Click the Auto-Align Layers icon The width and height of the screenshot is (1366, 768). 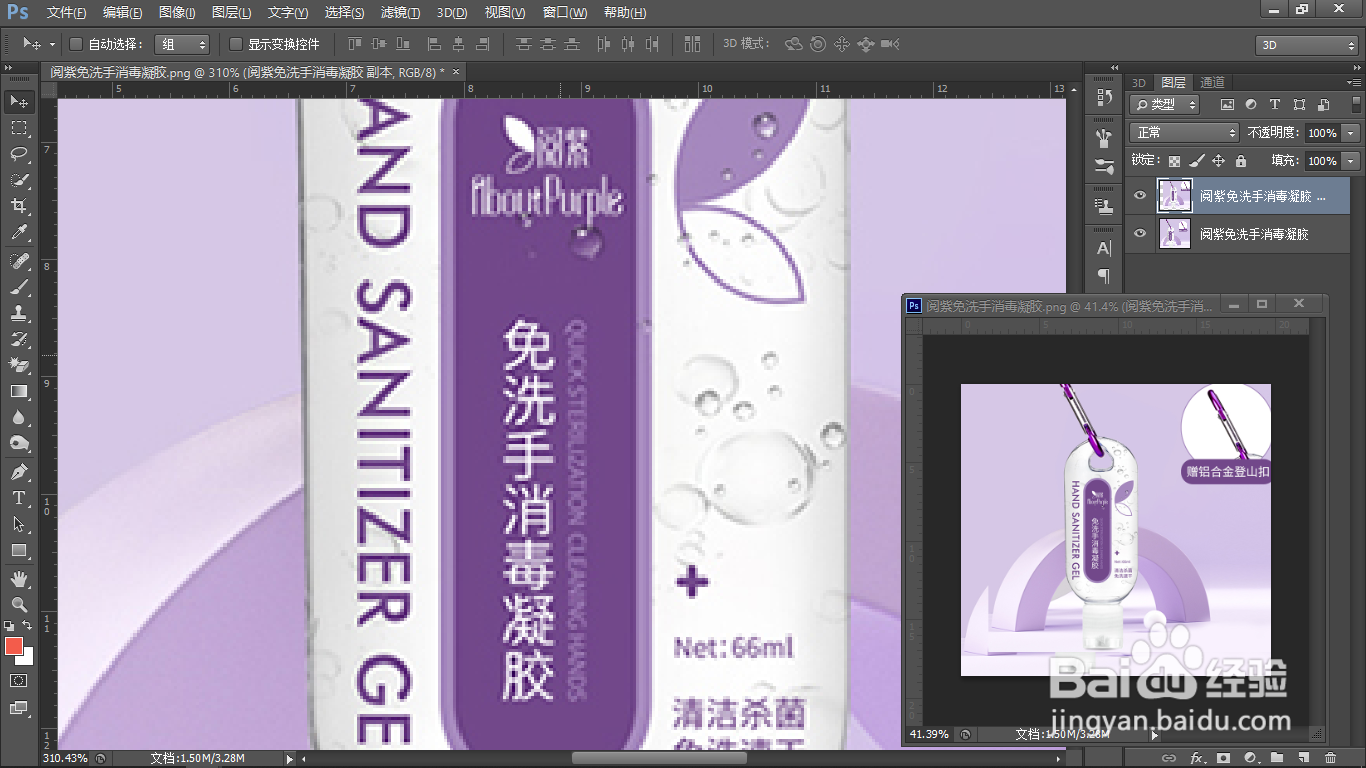(692, 44)
